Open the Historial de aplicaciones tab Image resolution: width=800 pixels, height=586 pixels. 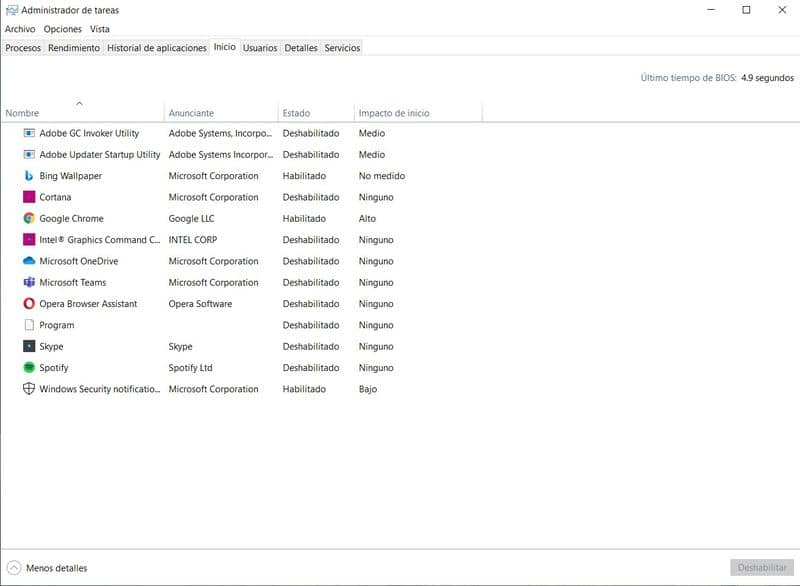pyautogui.click(x=157, y=48)
